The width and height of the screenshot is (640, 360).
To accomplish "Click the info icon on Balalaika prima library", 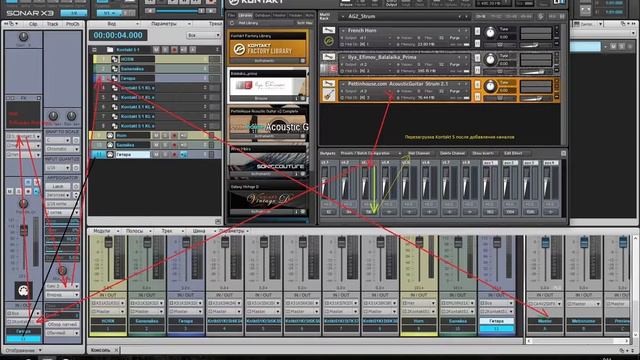I will 297,98.
